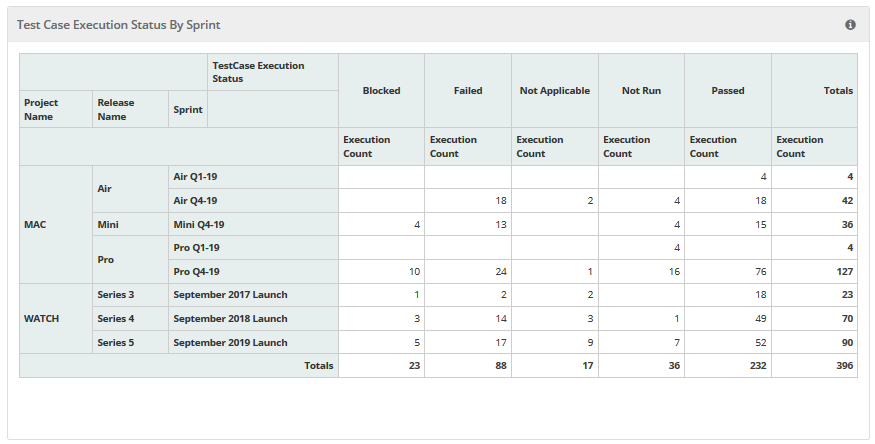Screen dimensions: 875x444
Task: Select the Series 5 release cell
Action: tap(131, 342)
